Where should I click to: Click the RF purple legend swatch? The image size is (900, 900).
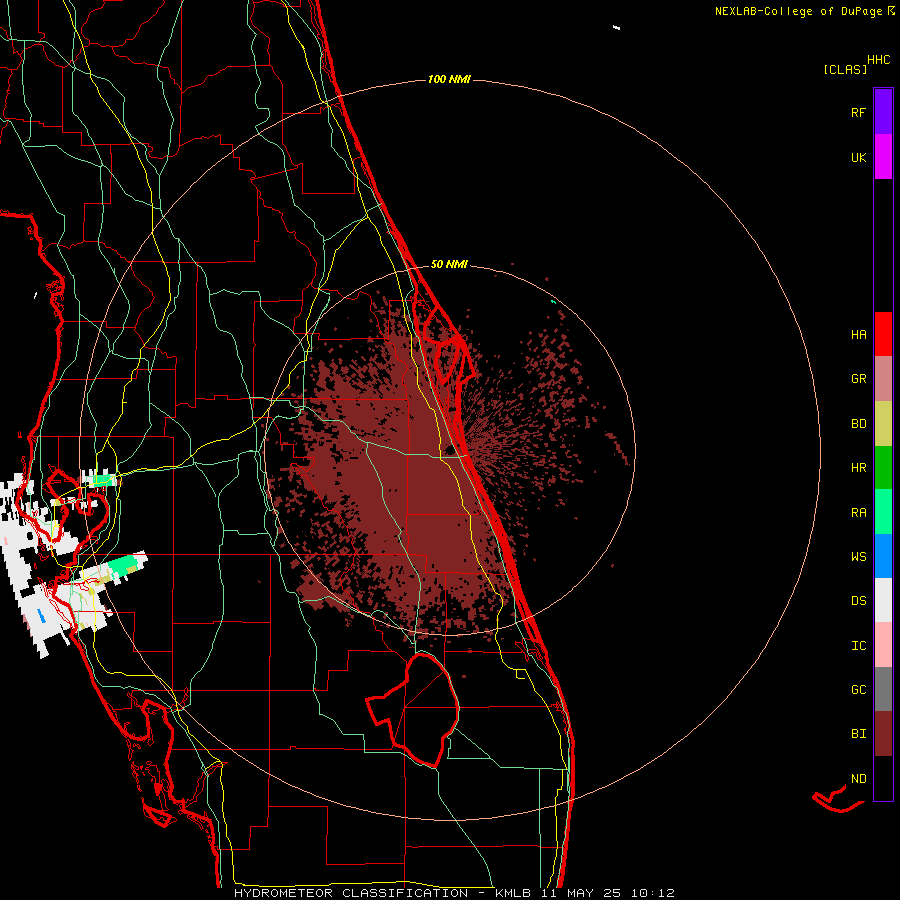tap(883, 112)
